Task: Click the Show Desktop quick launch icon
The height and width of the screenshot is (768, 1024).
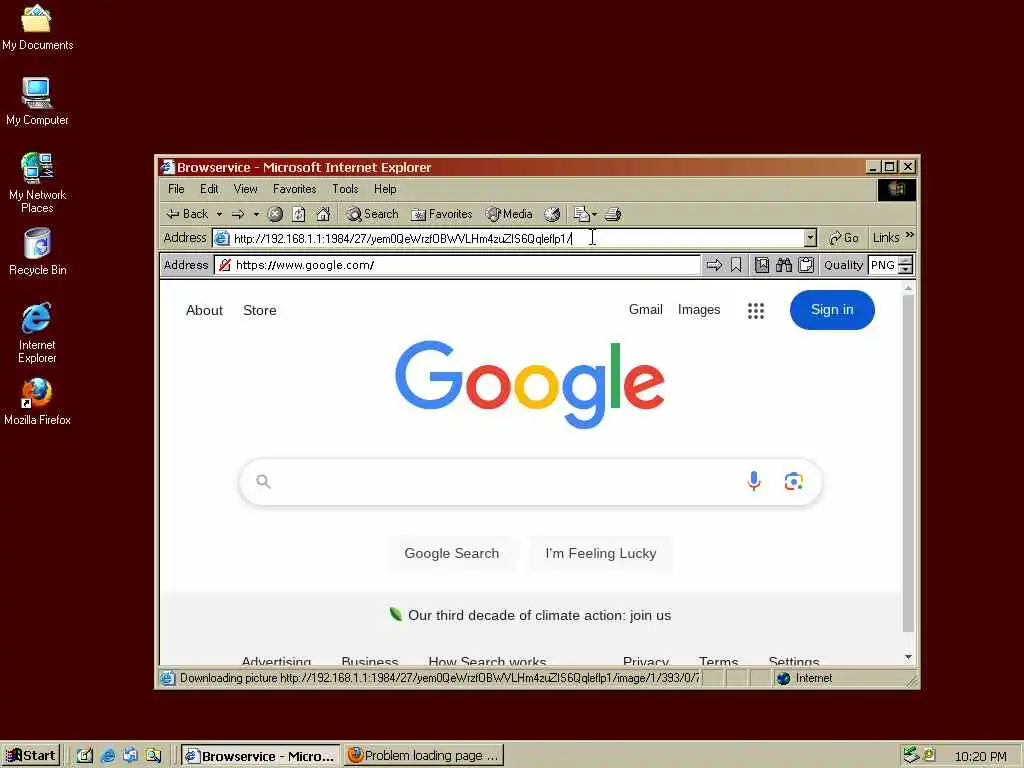Action: [x=85, y=756]
